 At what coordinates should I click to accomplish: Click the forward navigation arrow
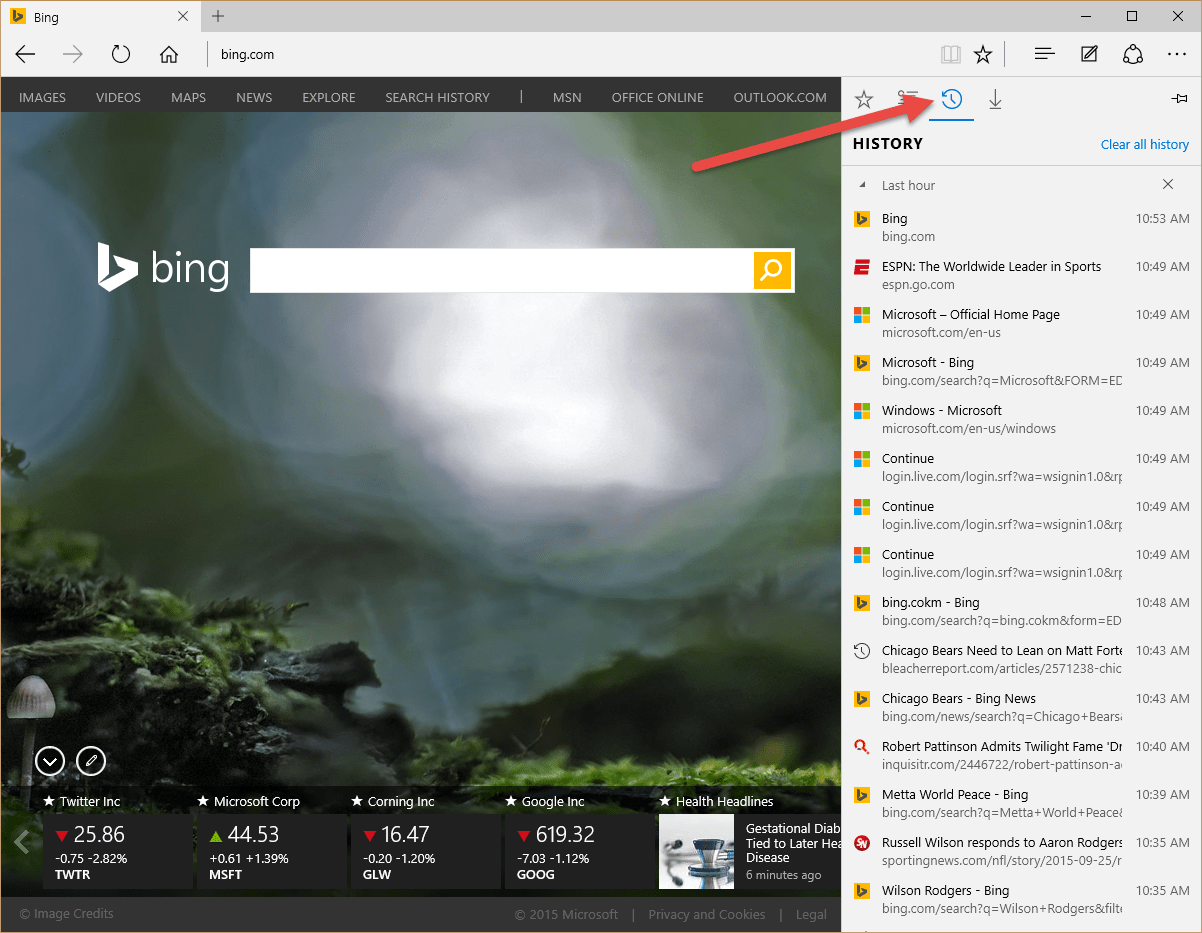point(73,54)
